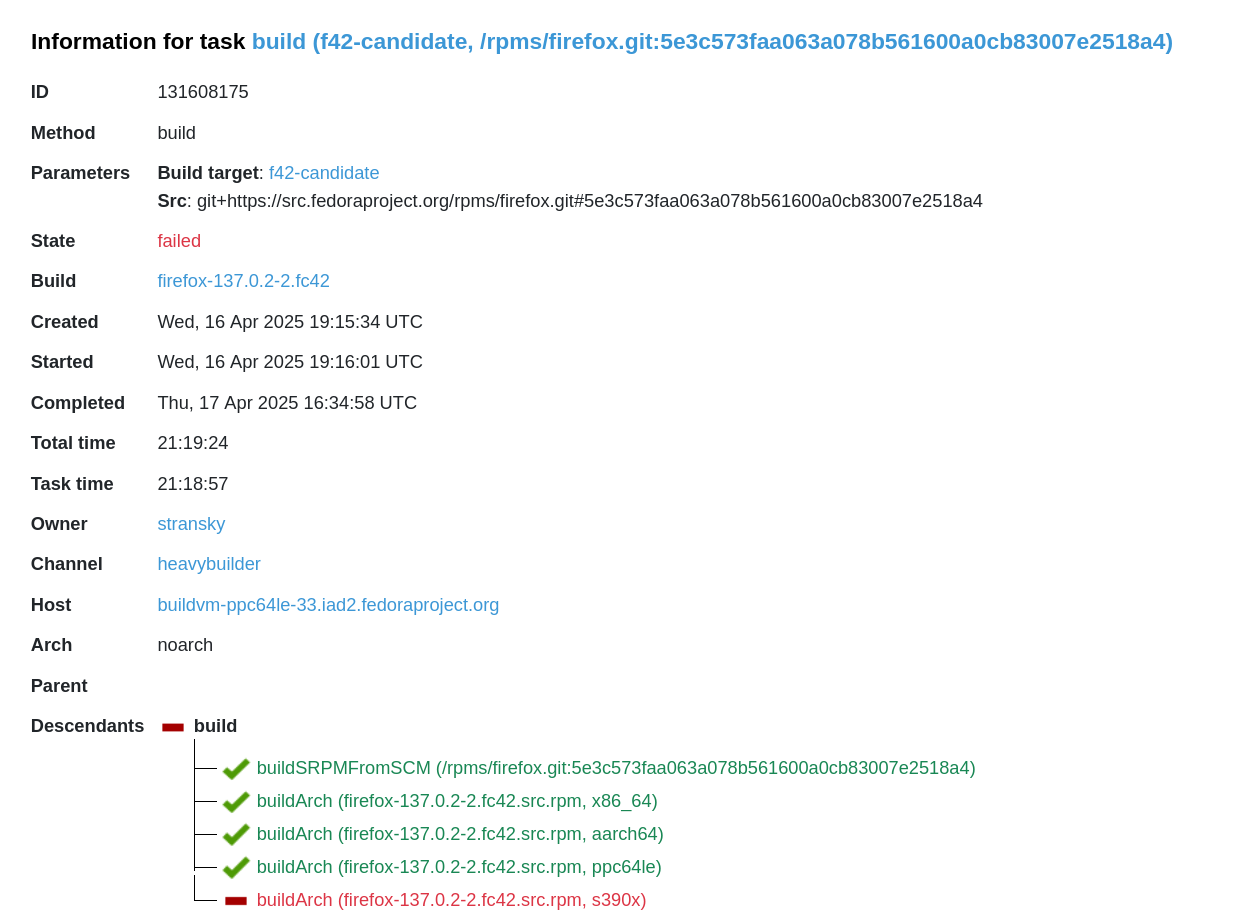Click the Parameters field label

(80, 173)
